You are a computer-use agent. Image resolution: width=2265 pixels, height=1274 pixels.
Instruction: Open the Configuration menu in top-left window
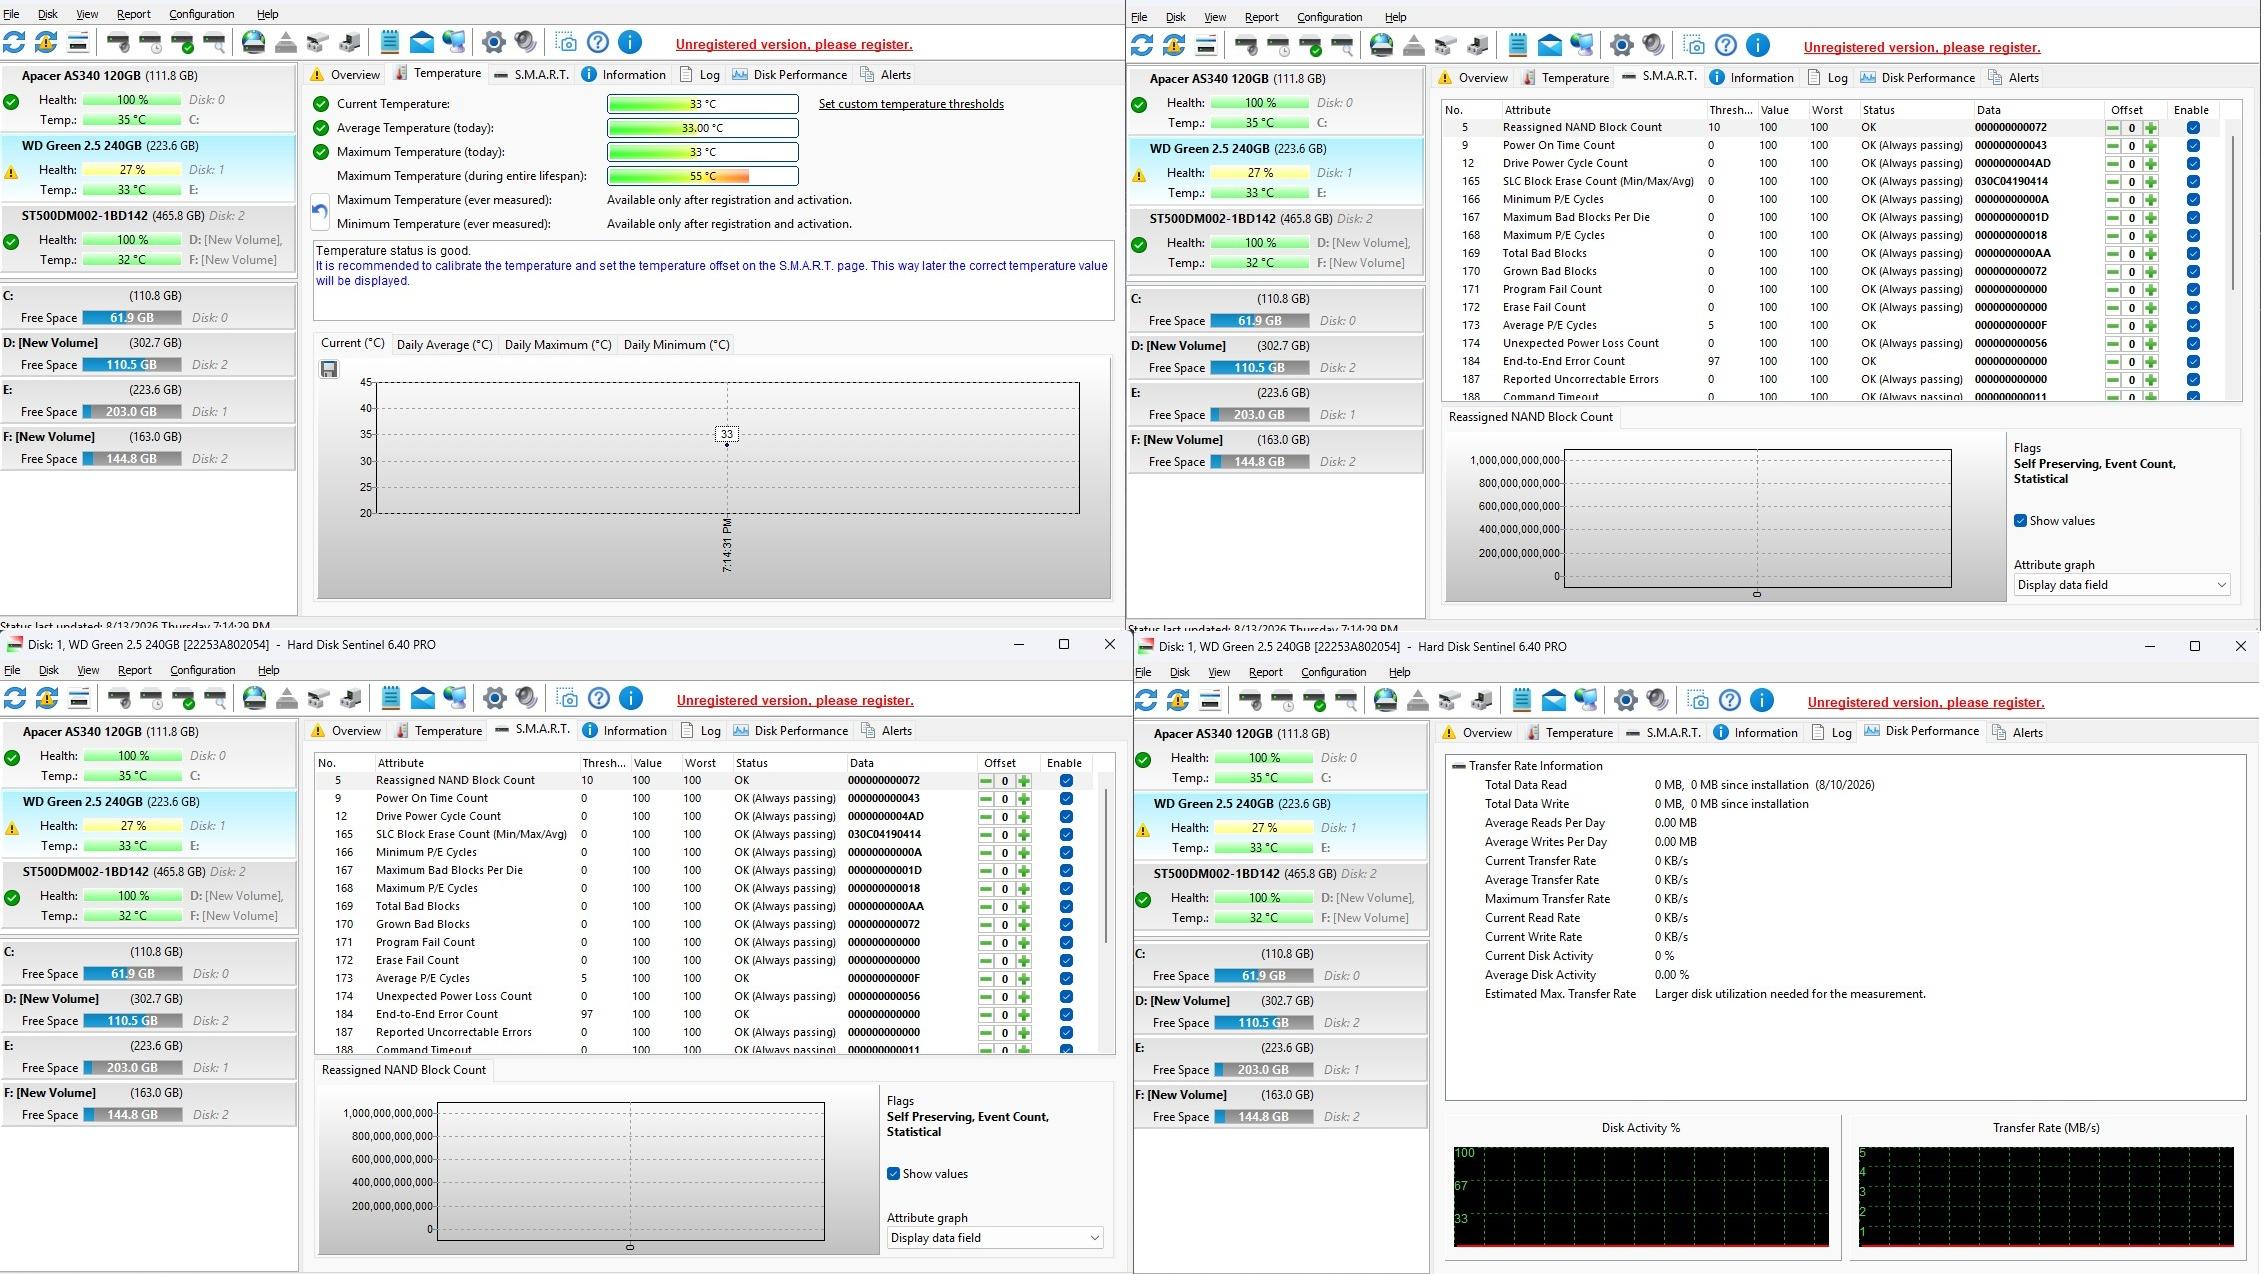point(201,14)
